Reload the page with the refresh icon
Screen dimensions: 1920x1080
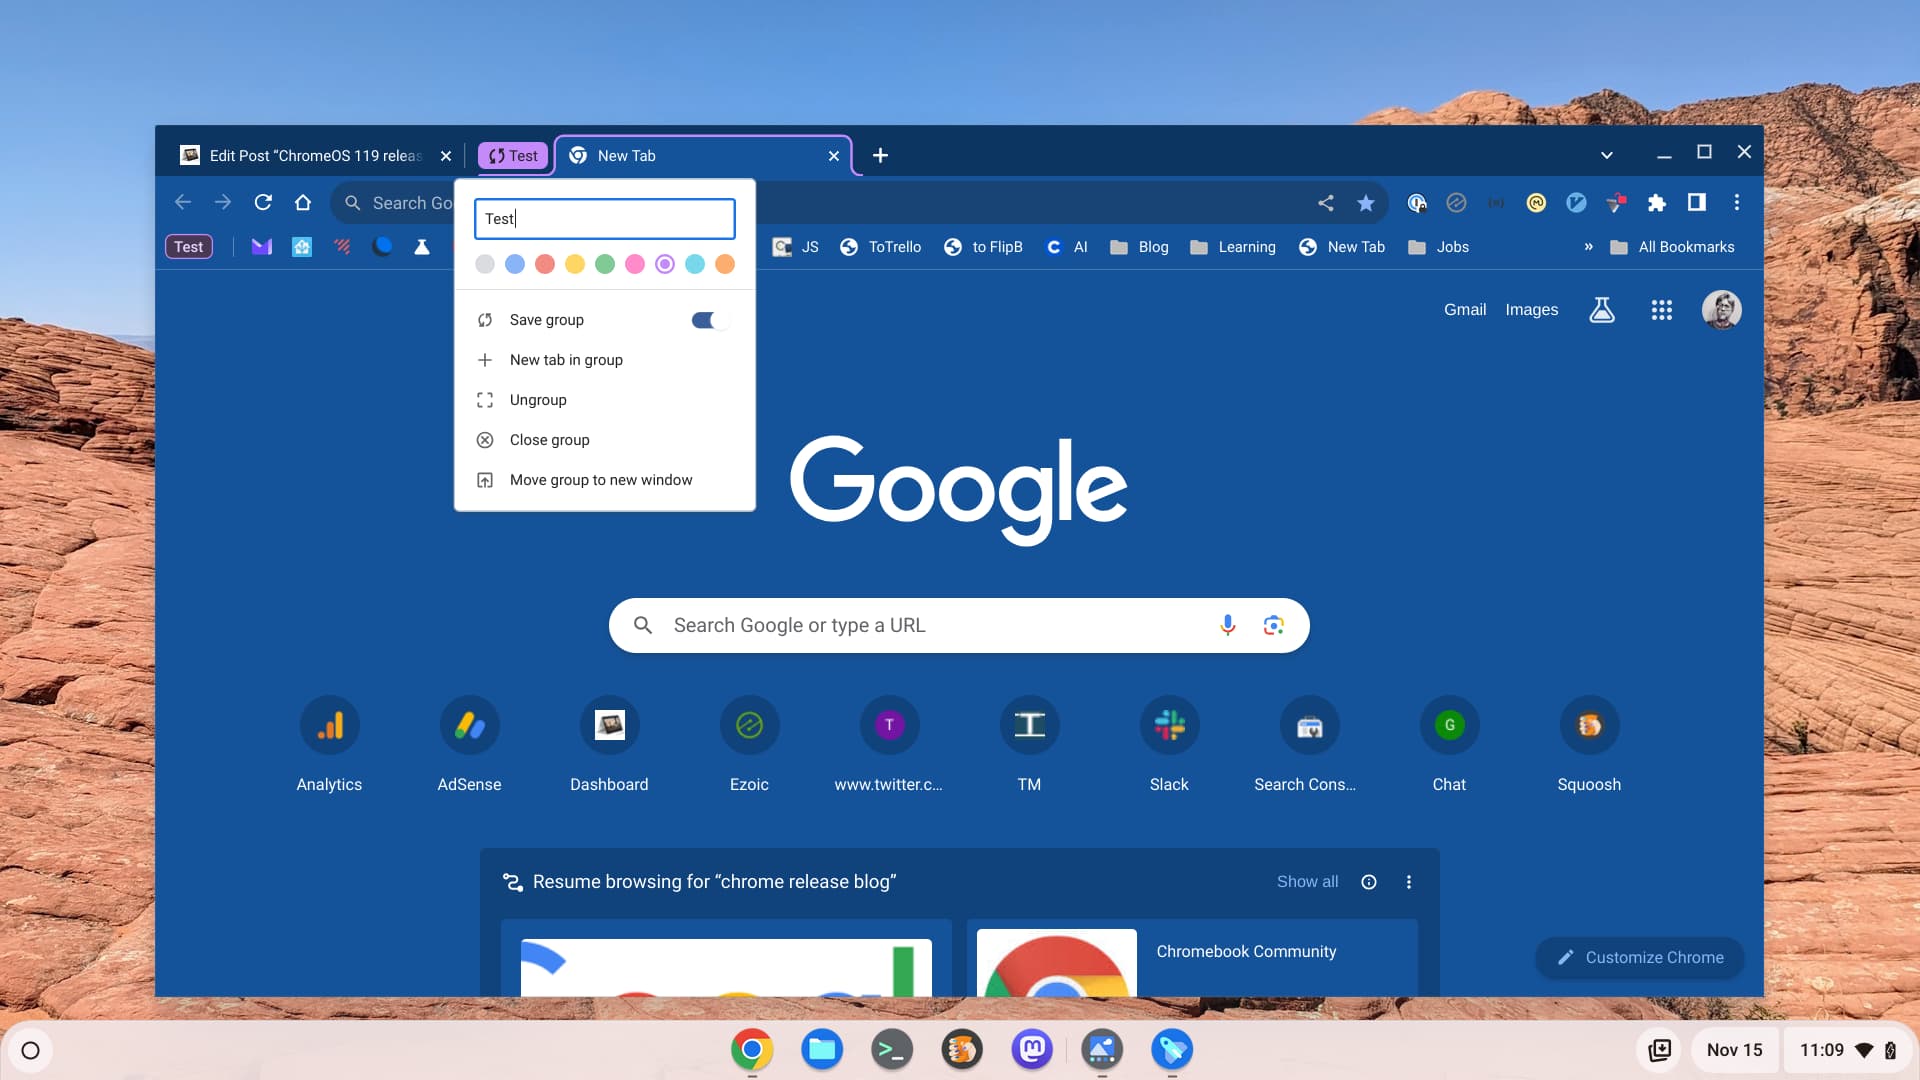coord(263,203)
